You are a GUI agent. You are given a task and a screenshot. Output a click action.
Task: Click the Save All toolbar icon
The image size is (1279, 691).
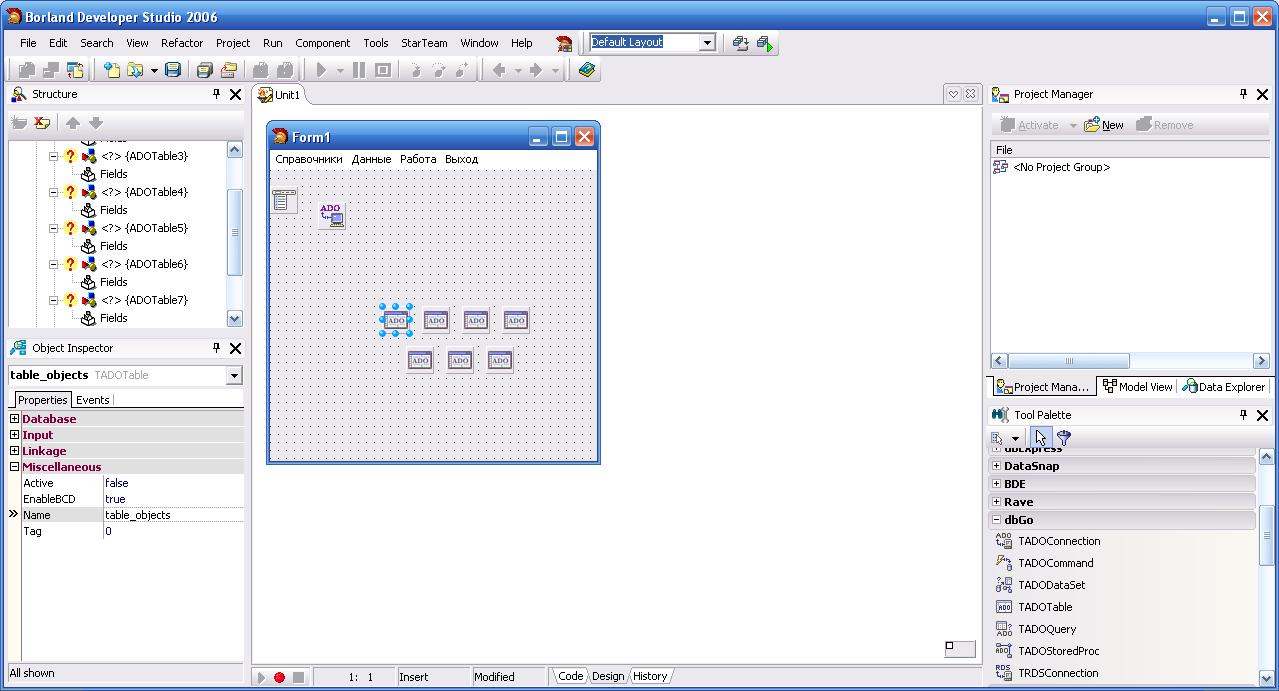click(x=205, y=70)
